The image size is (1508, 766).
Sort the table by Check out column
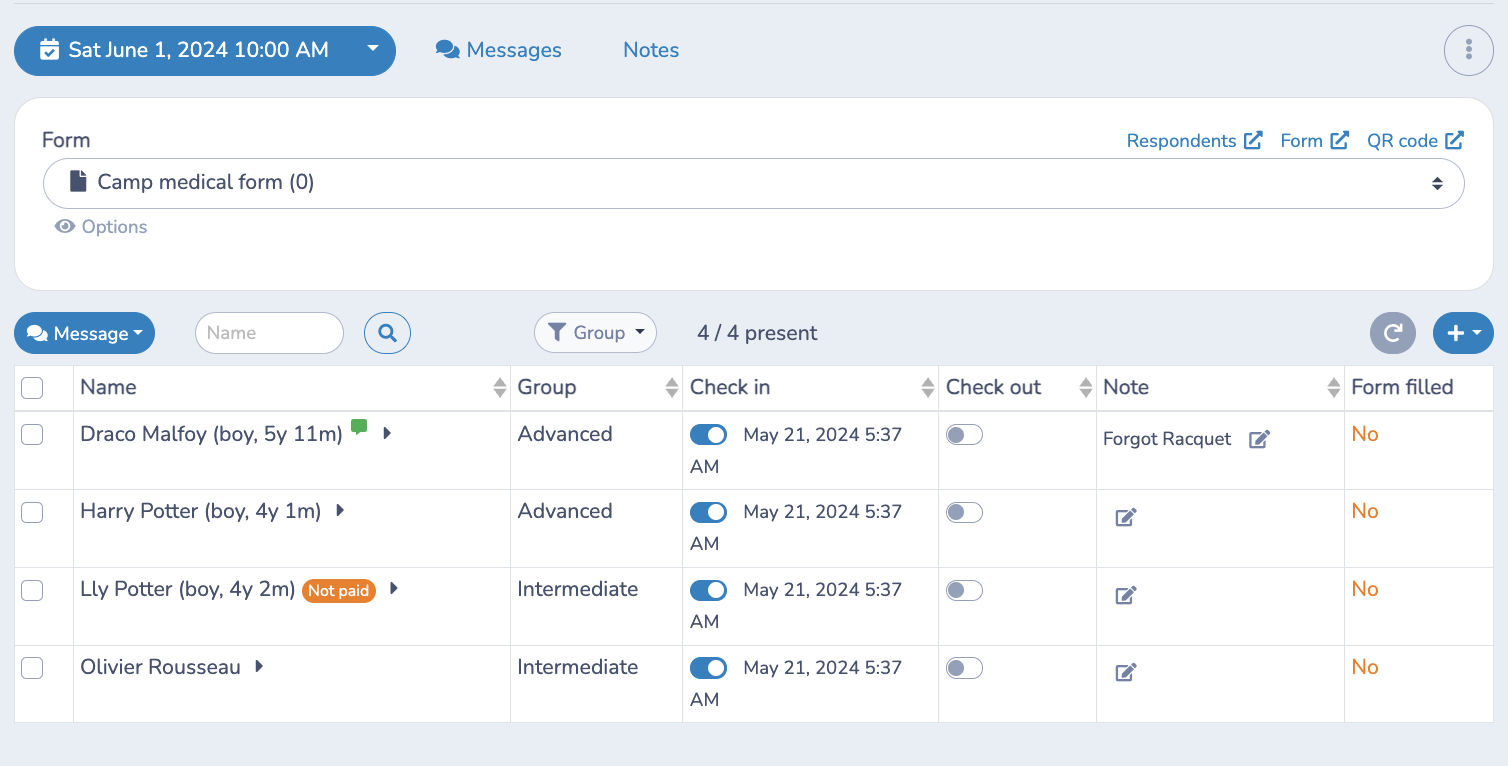[1086, 388]
